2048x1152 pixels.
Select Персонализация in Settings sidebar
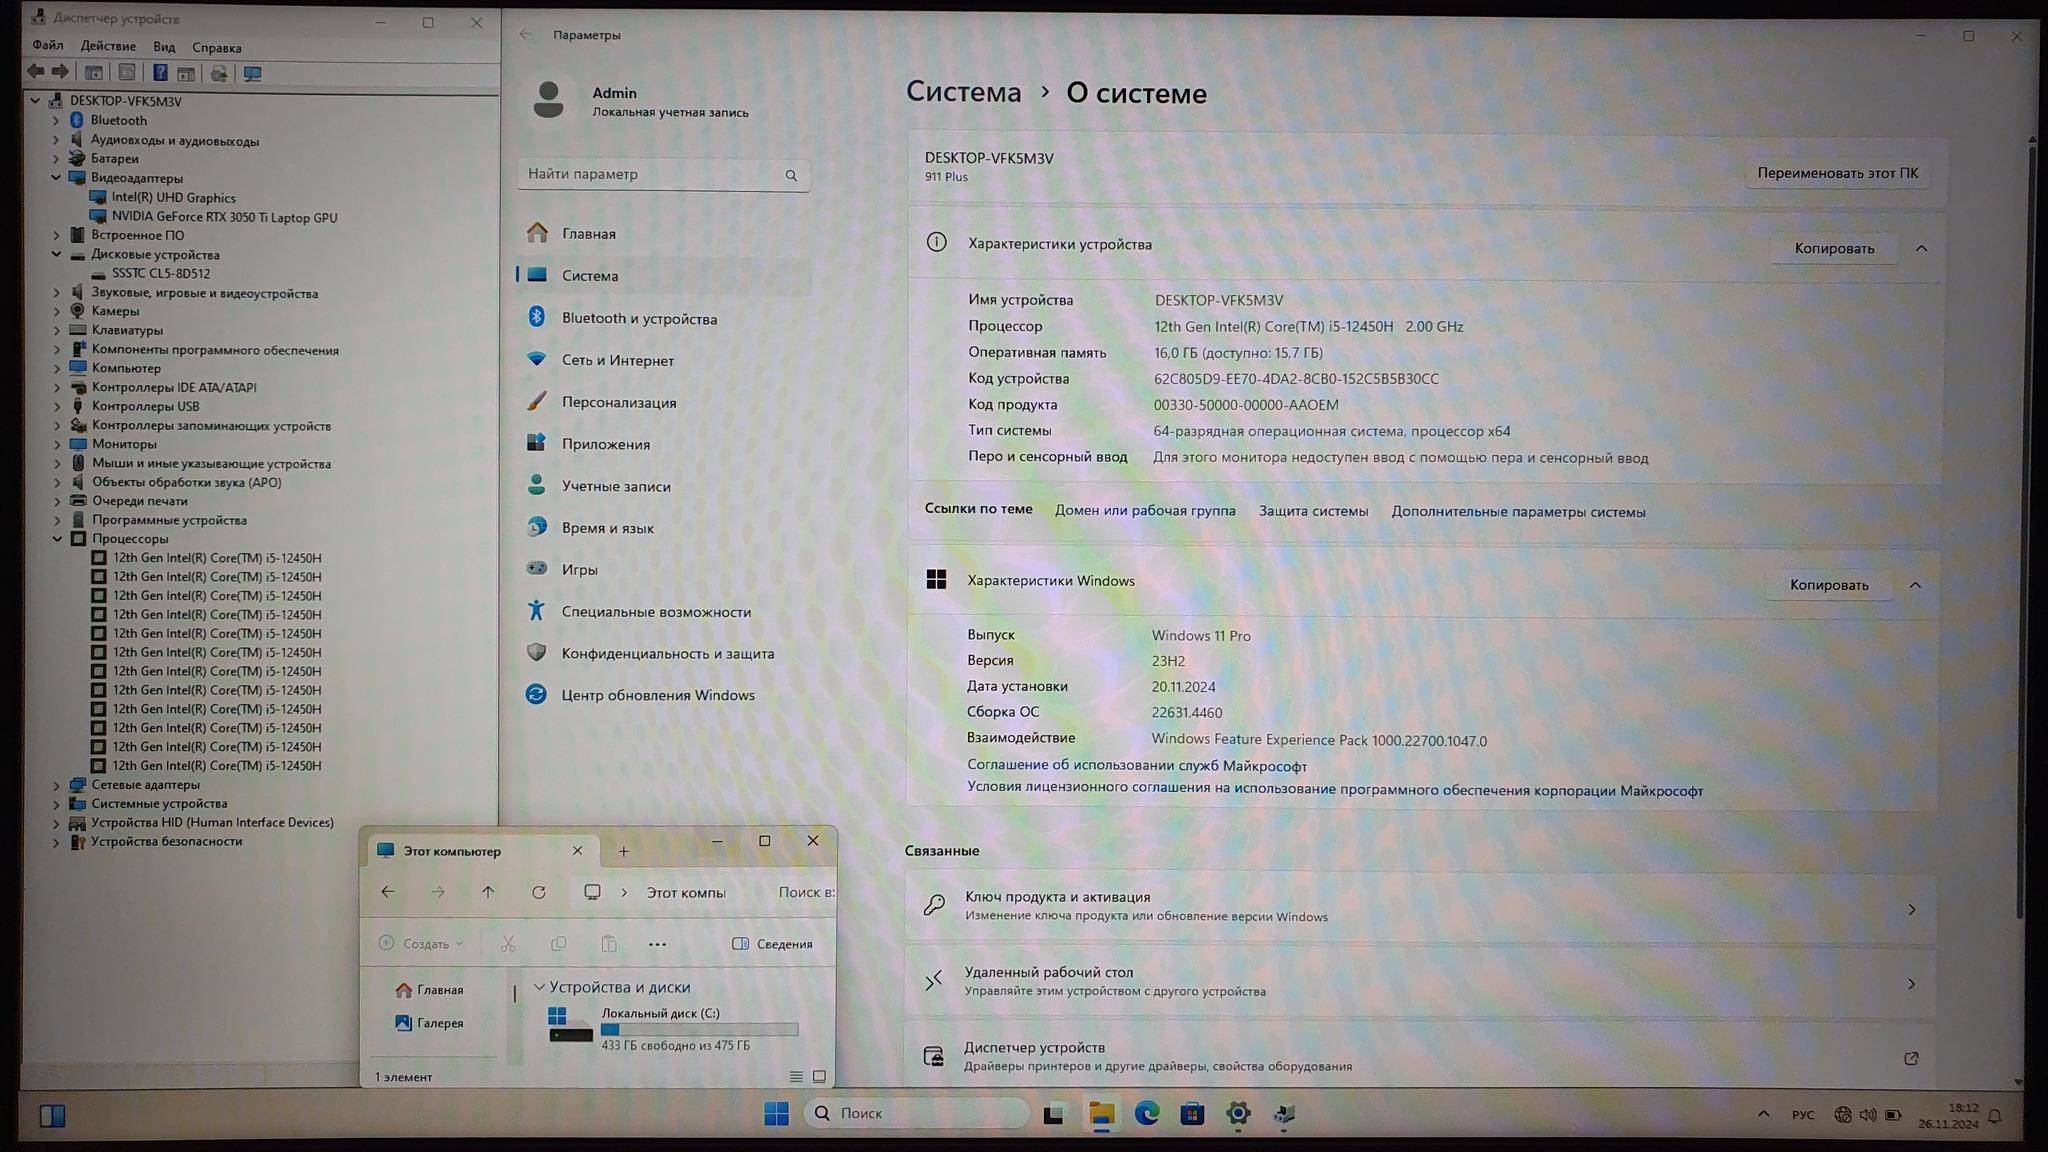pyautogui.click(x=618, y=402)
